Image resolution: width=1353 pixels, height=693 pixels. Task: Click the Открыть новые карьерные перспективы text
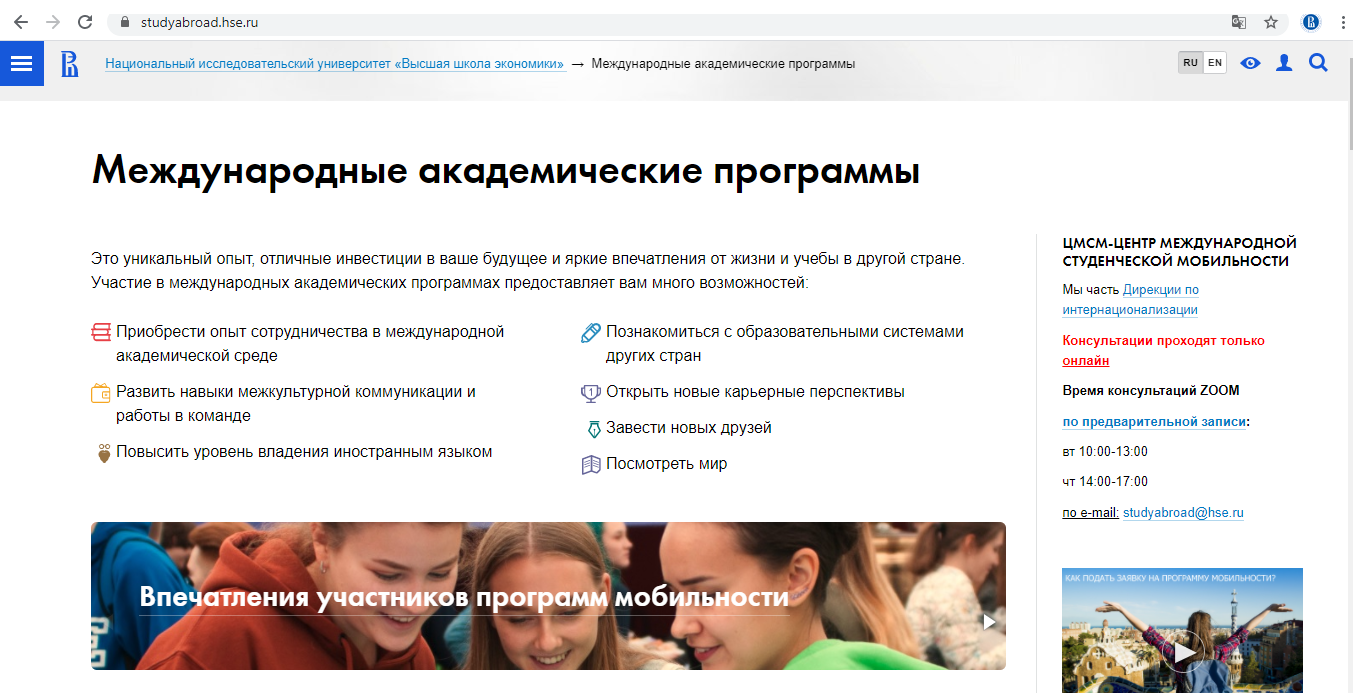point(755,392)
